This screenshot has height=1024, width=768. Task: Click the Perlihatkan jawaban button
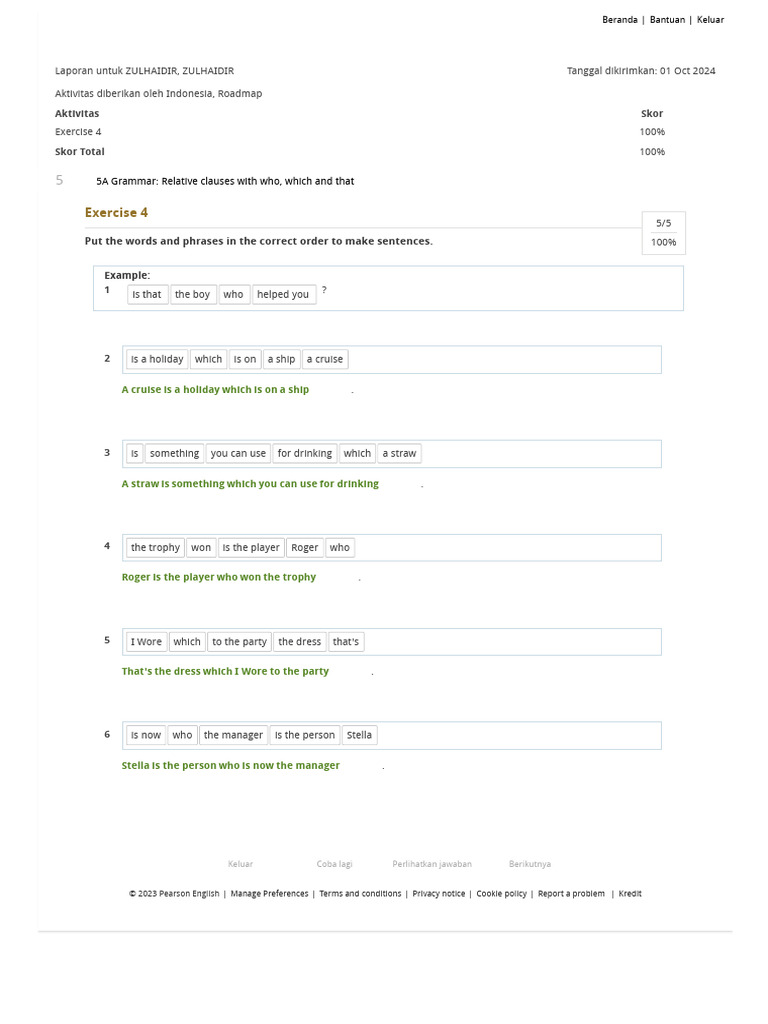[432, 864]
